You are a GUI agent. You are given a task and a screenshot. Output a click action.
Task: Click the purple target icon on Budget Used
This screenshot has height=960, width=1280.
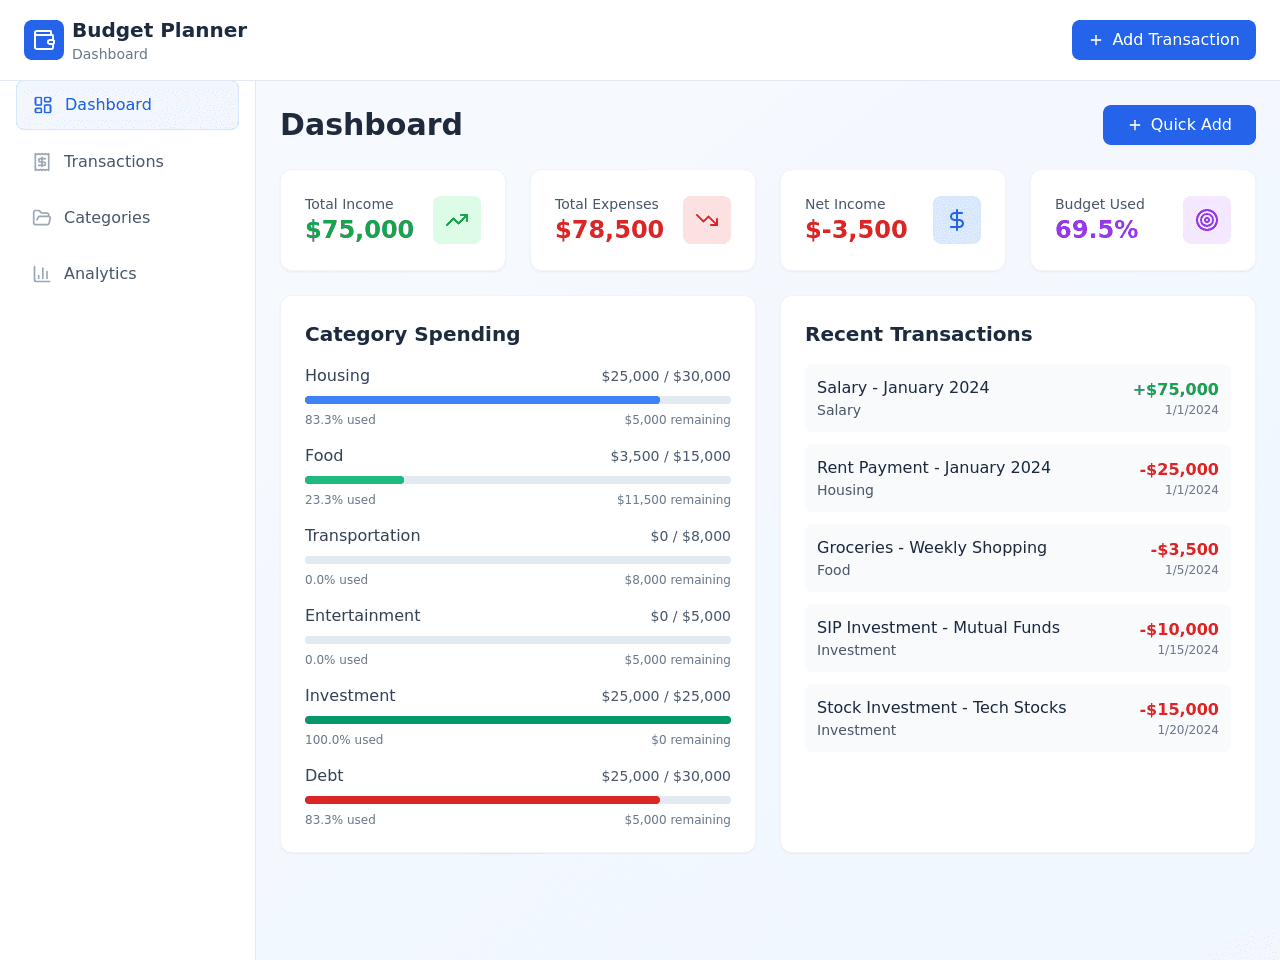click(1207, 220)
